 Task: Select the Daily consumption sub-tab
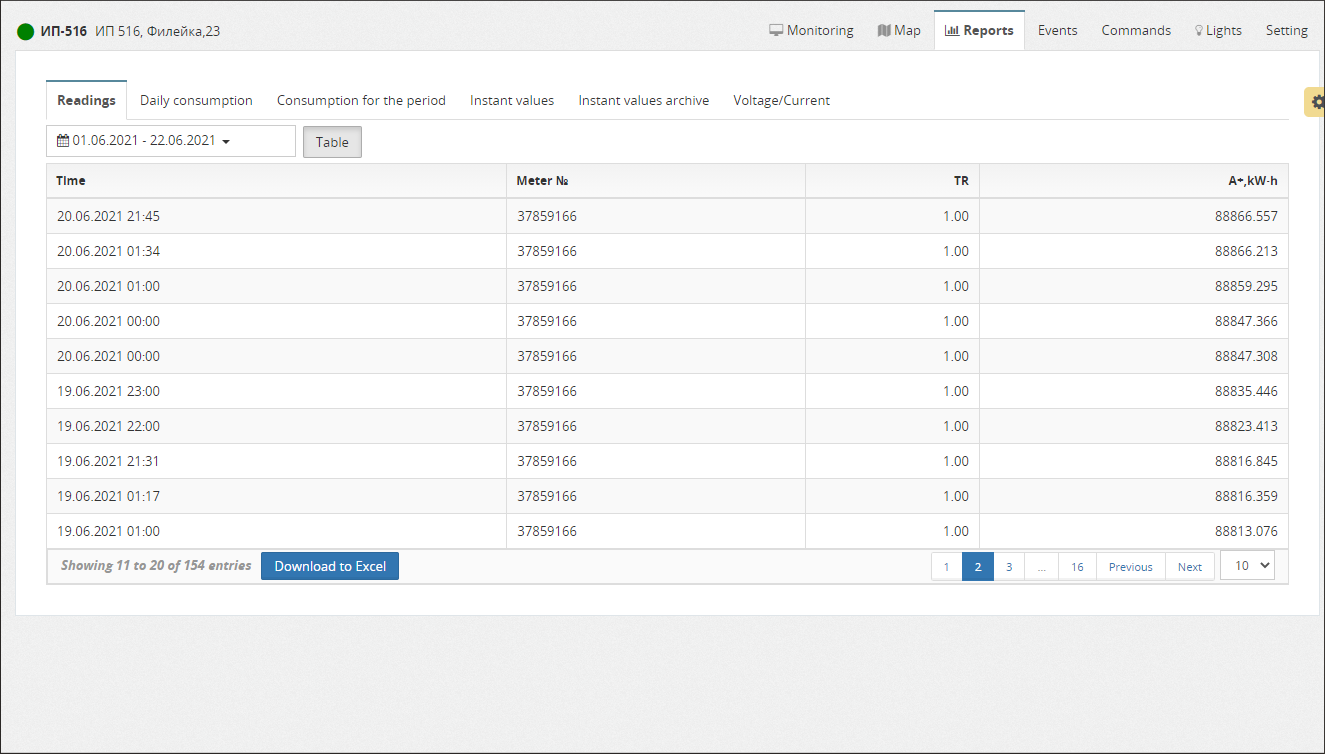[x=196, y=100]
